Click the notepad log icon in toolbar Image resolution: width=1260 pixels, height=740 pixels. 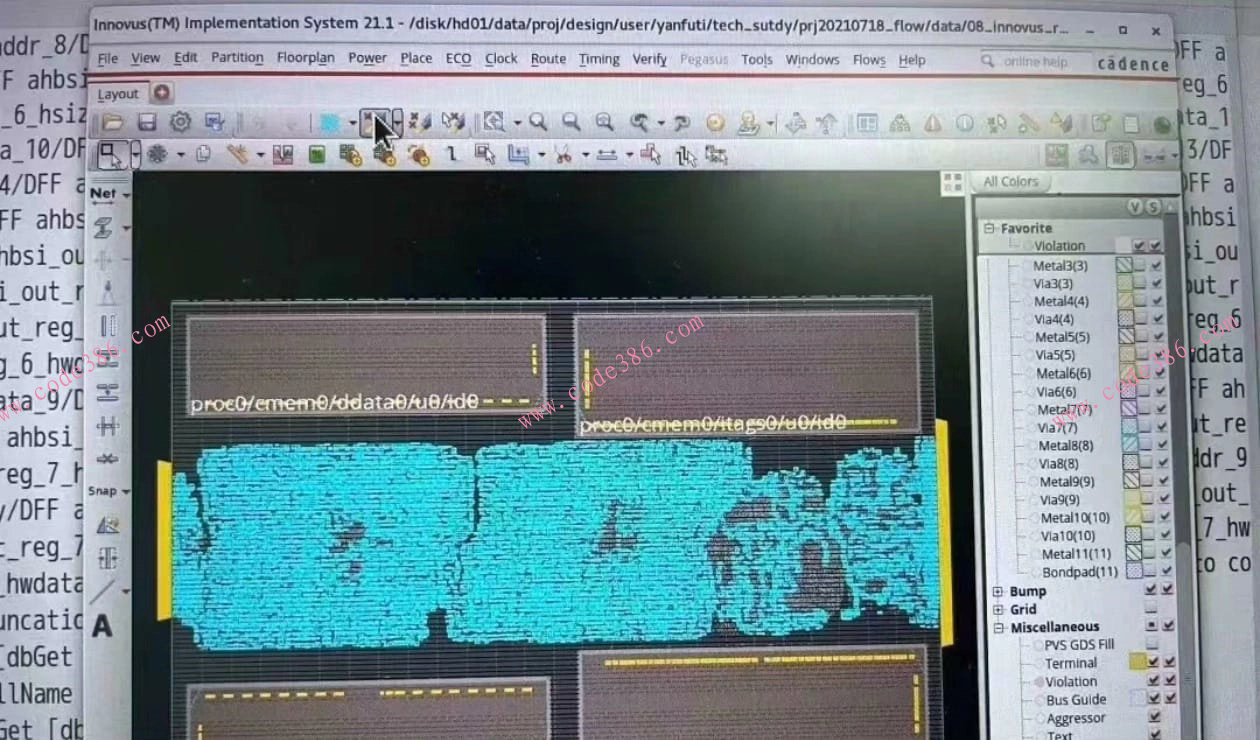pos(1131,125)
